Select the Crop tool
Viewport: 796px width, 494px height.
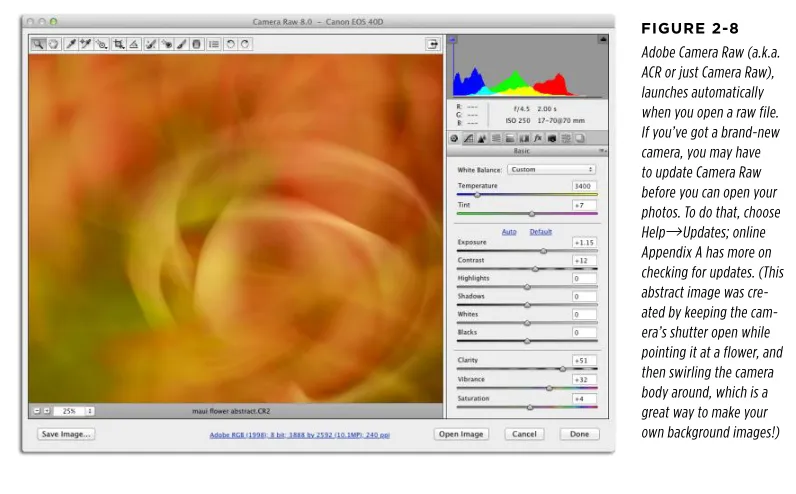point(119,44)
